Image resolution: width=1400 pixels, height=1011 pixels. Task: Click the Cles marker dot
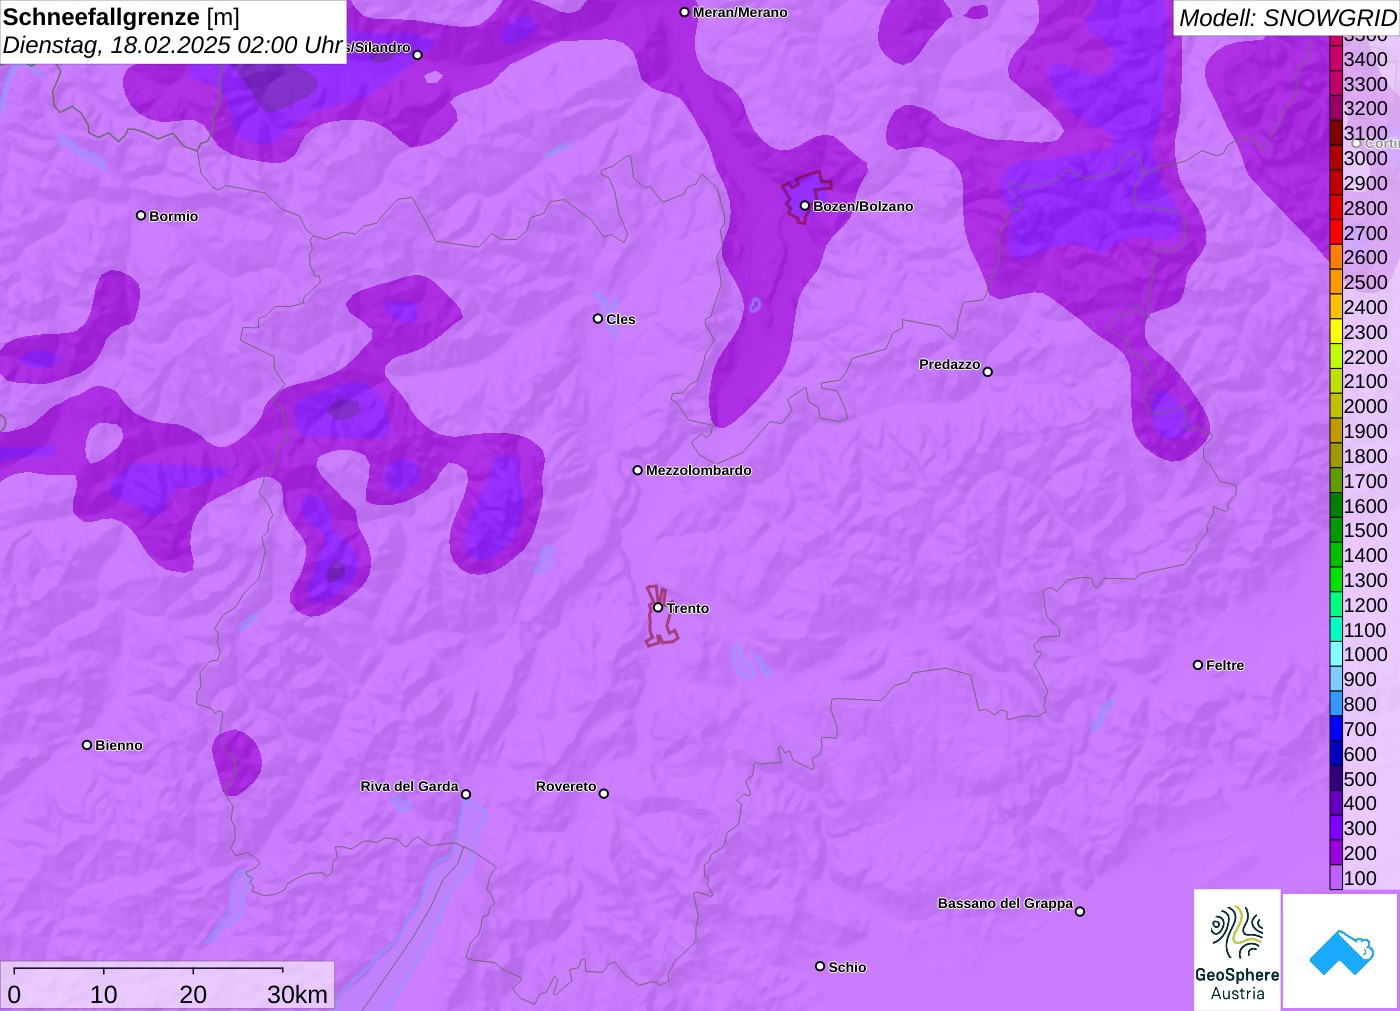click(598, 319)
